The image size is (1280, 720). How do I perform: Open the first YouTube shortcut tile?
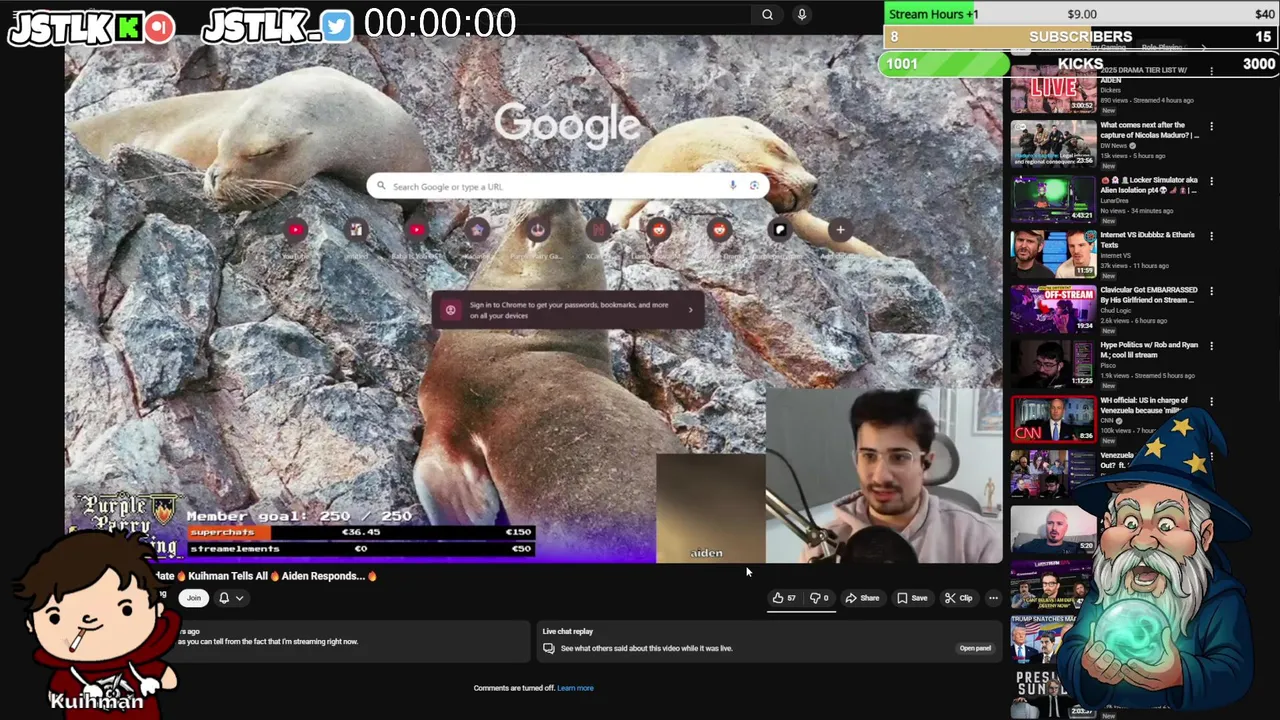pos(295,230)
